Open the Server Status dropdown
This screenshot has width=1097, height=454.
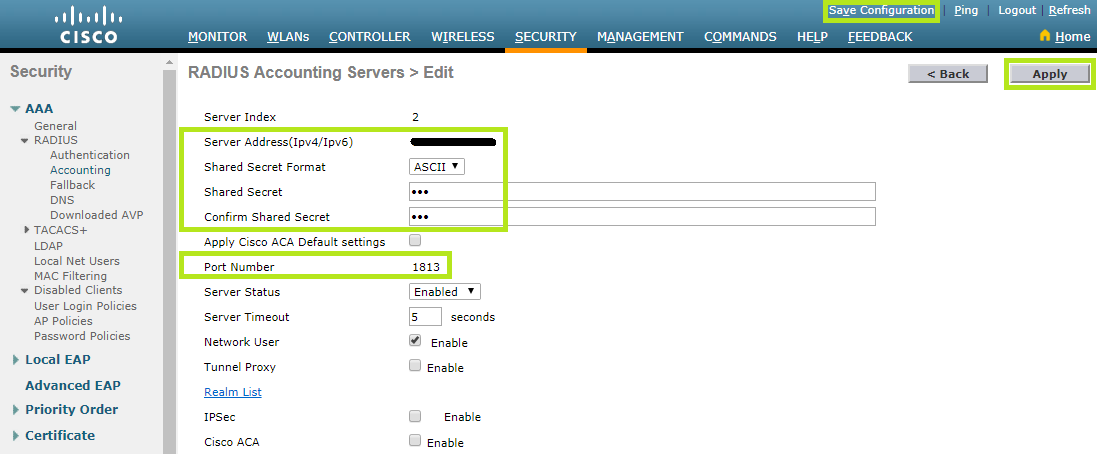point(445,292)
